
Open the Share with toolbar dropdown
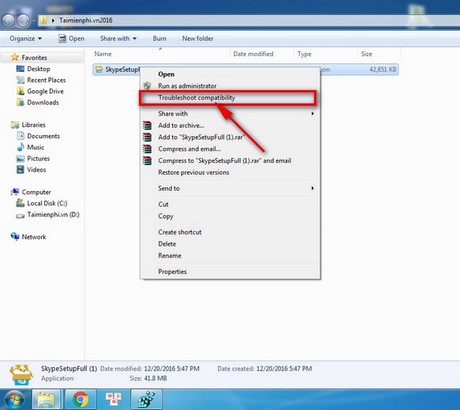click(x=118, y=38)
